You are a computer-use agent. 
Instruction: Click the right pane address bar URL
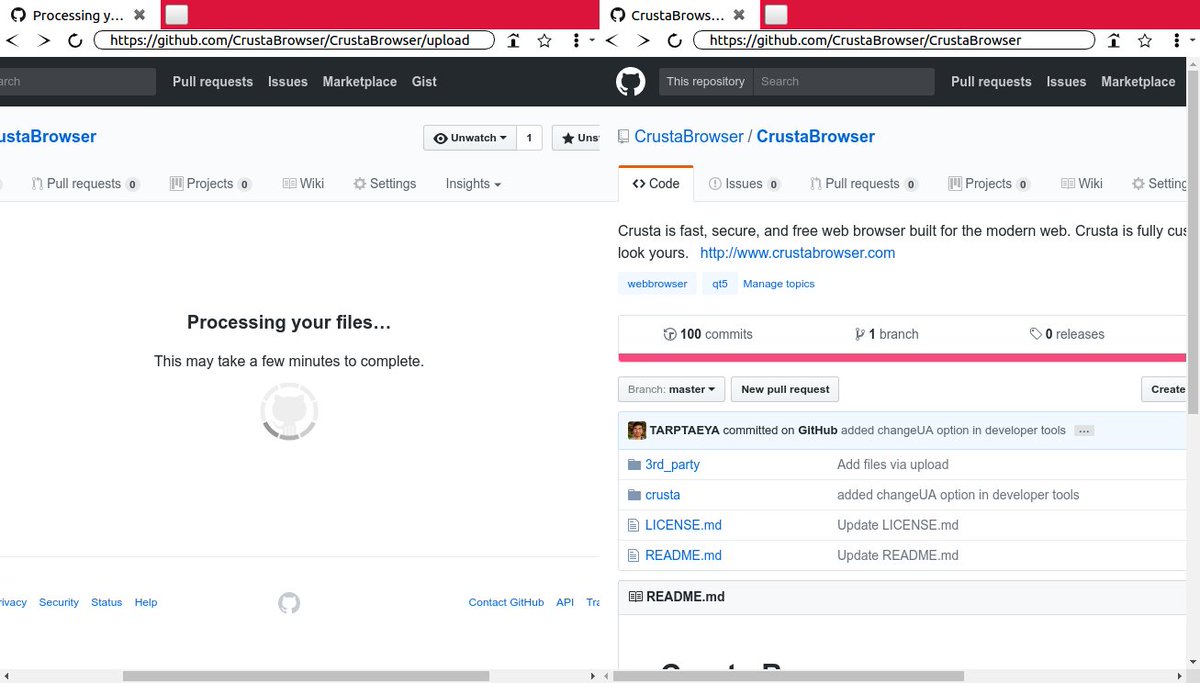coord(895,41)
